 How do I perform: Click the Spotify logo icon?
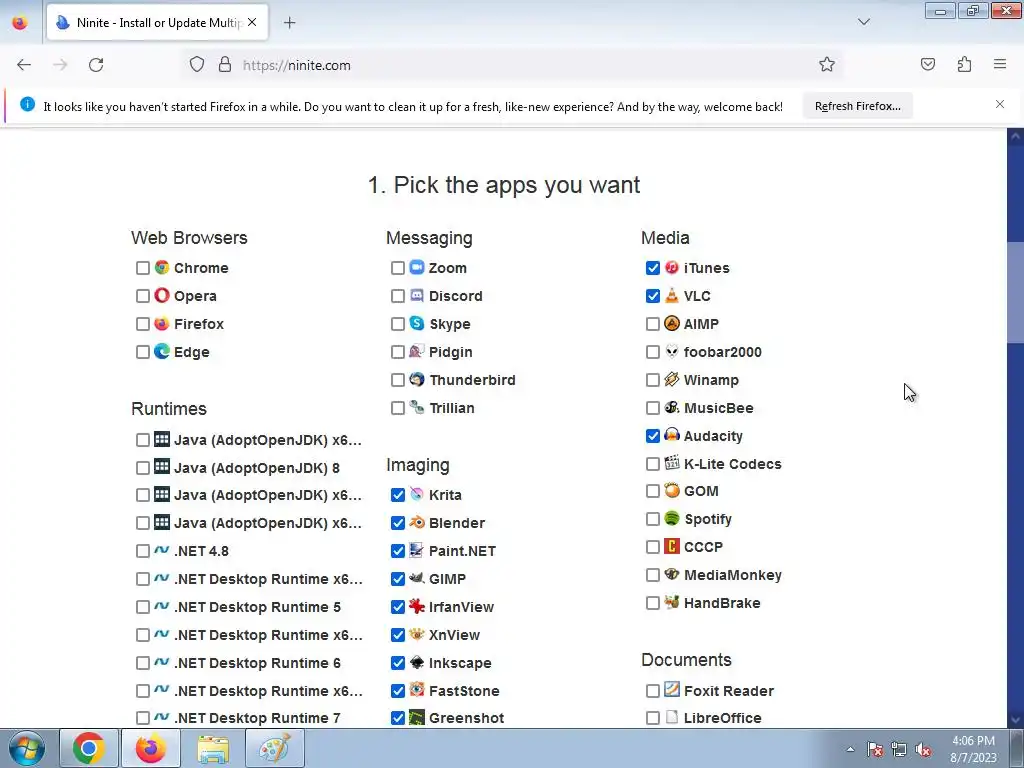tap(671, 519)
